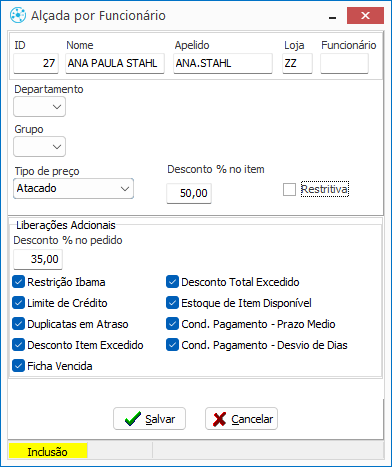Expand the Grupo dropdown
This screenshot has width=392, height=467.
point(39,146)
